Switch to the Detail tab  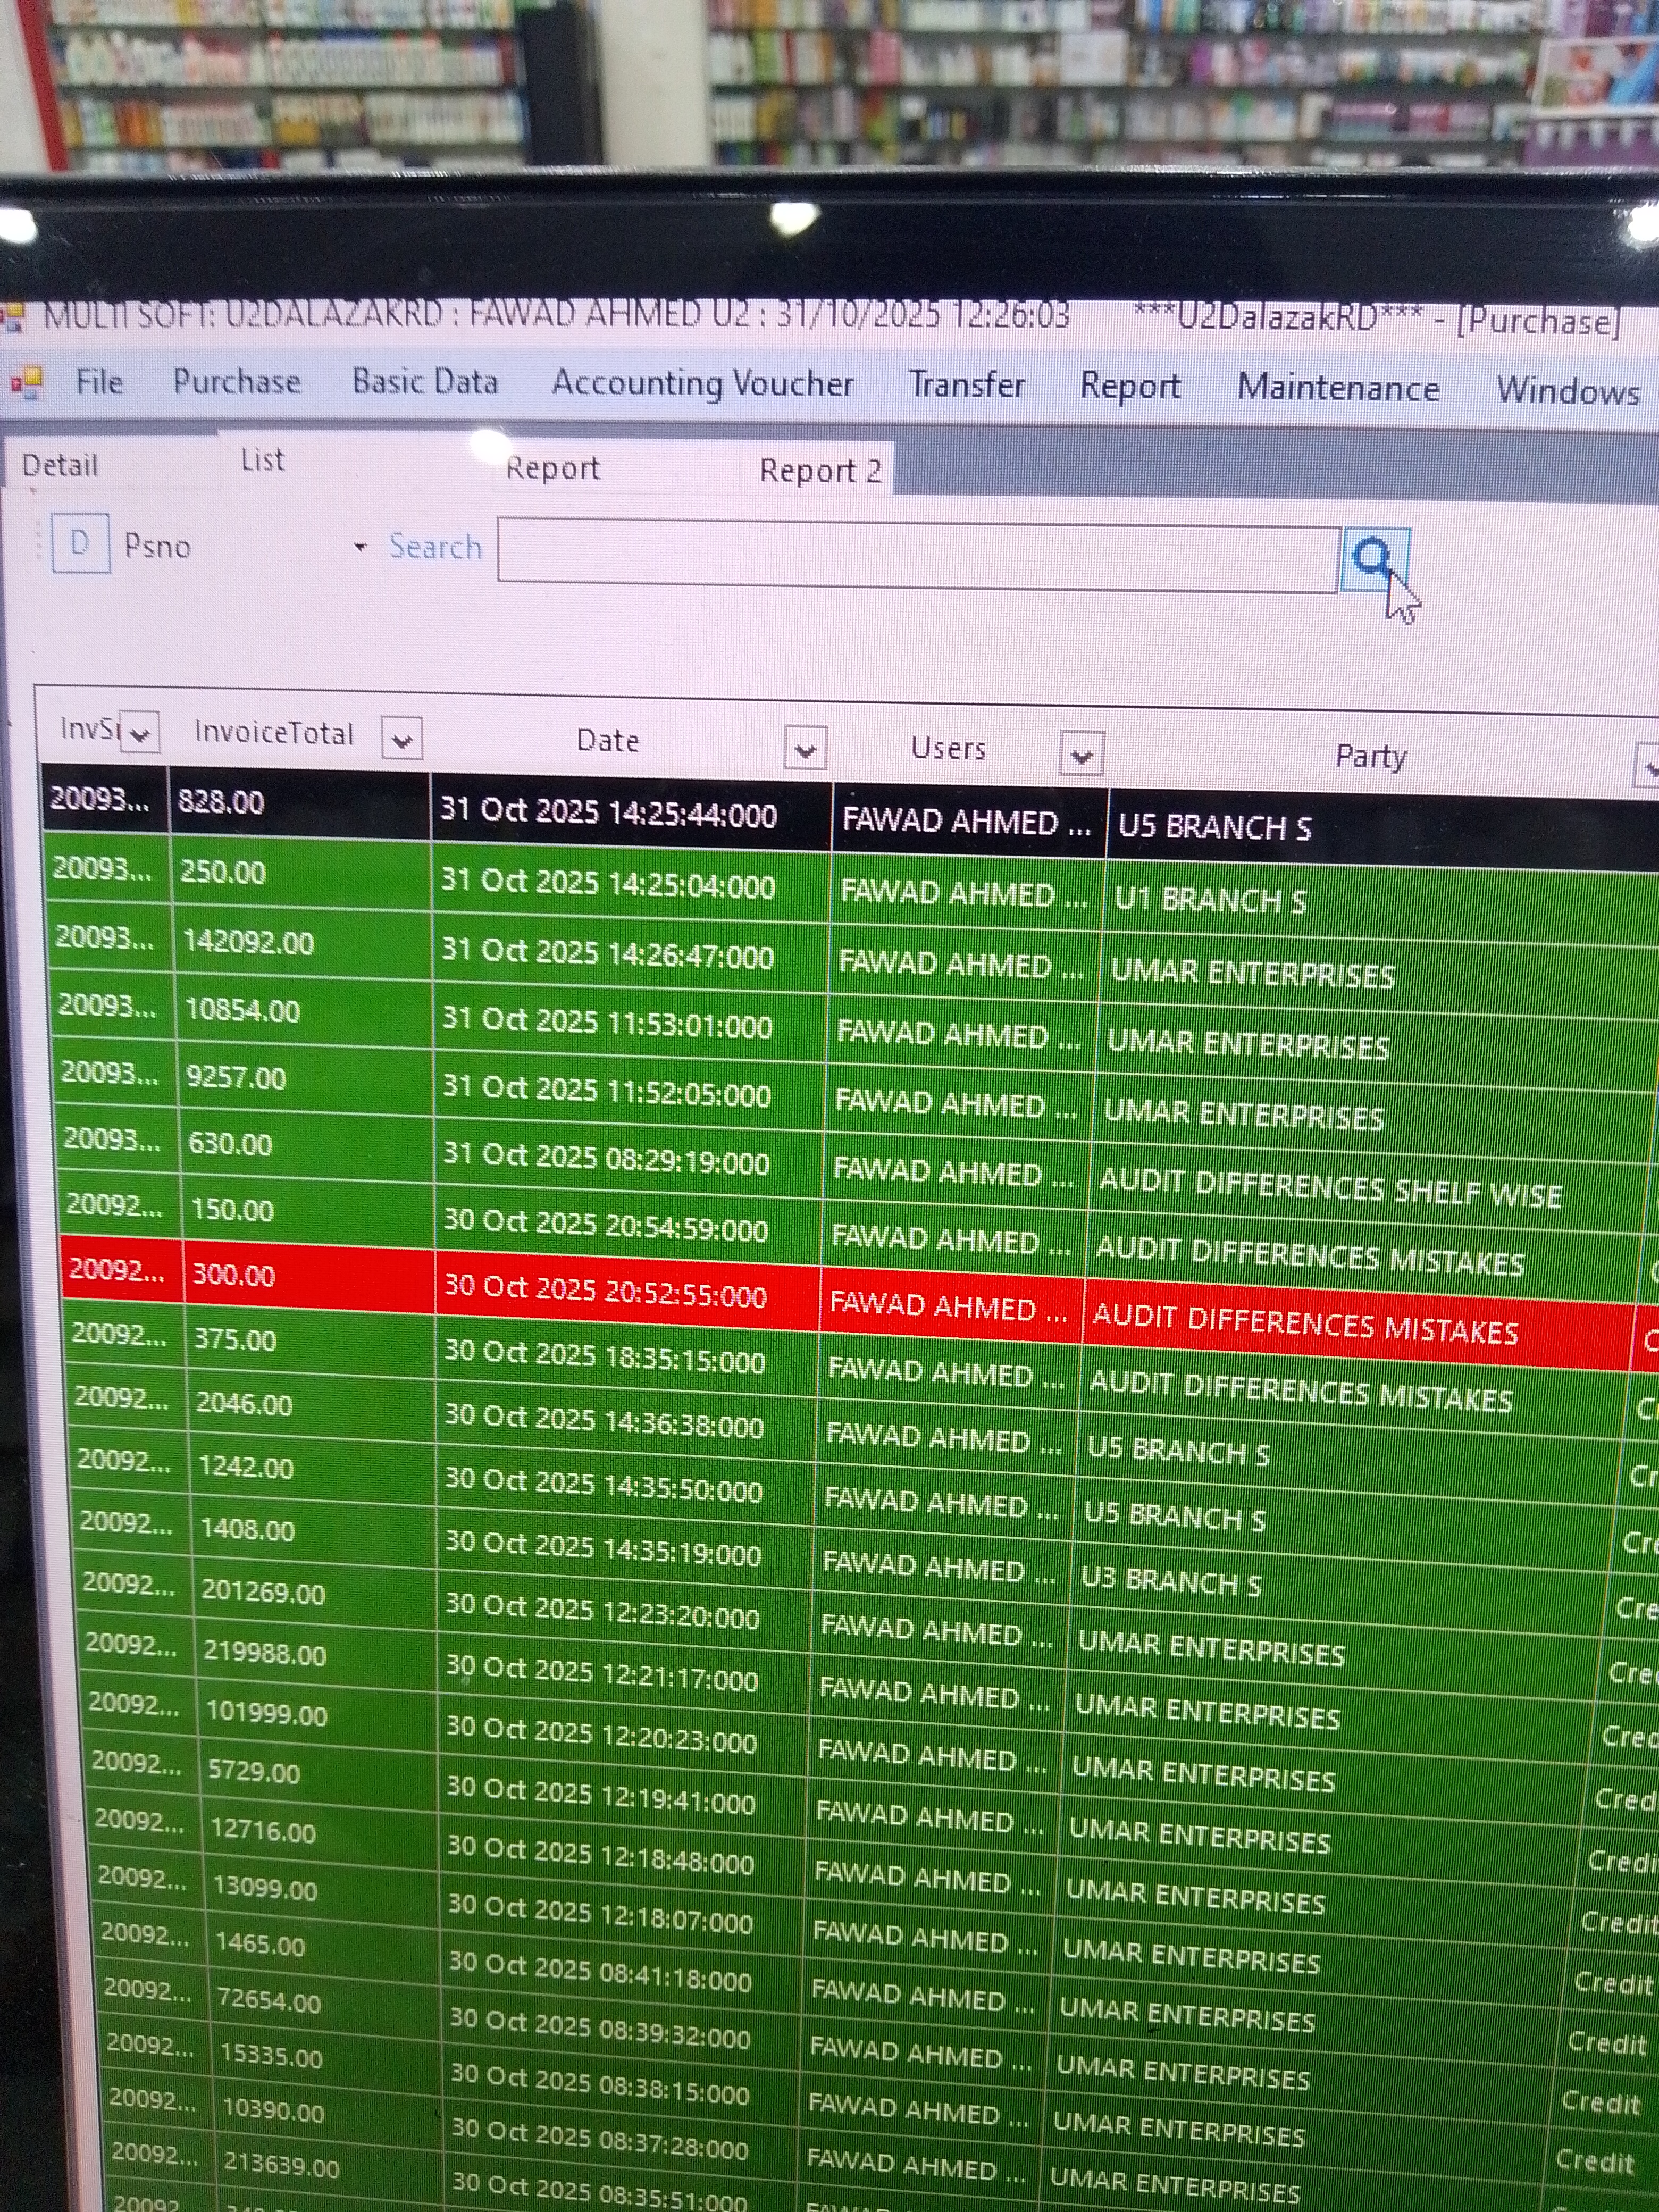pos(60,465)
